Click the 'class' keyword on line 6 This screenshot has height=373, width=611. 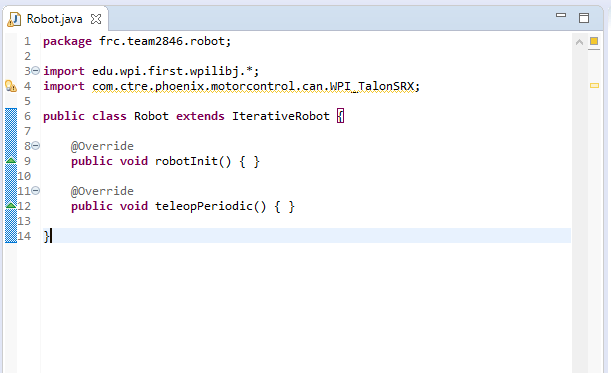click(109, 116)
